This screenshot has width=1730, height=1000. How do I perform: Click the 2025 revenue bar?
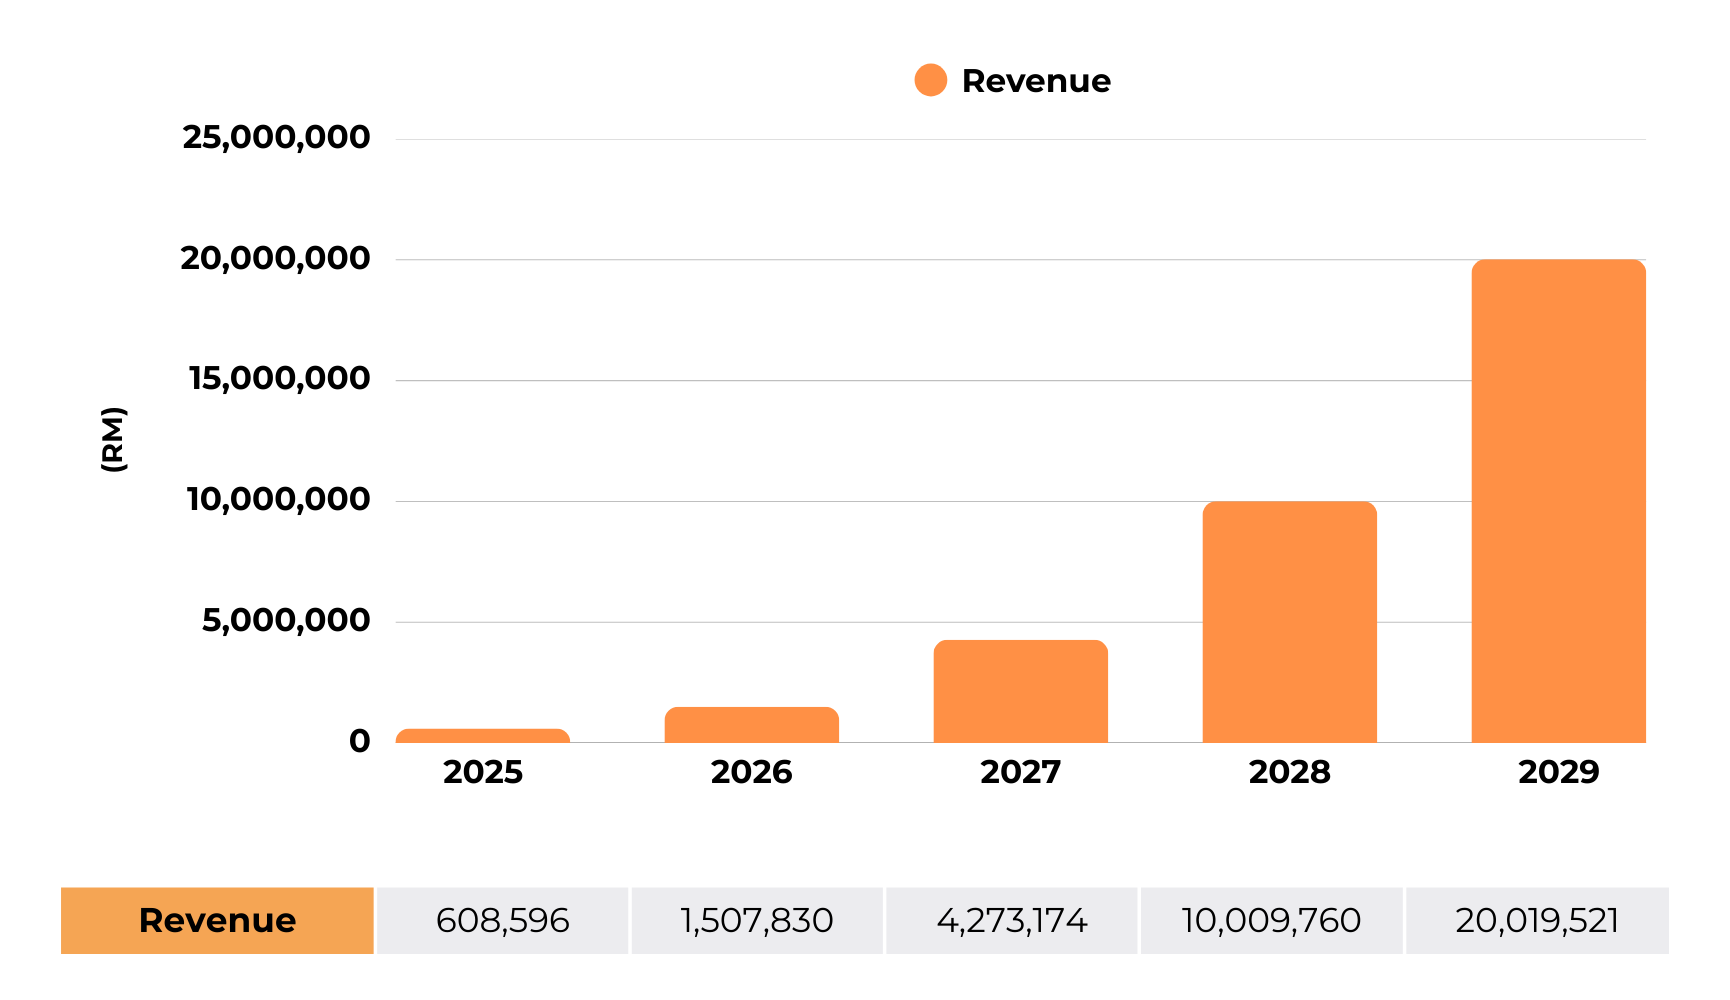483,735
